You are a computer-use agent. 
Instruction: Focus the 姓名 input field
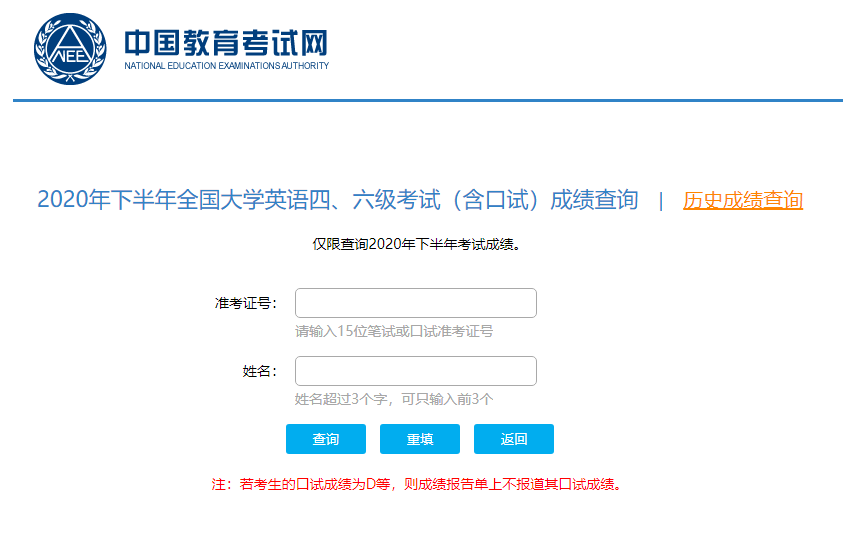pos(415,371)
